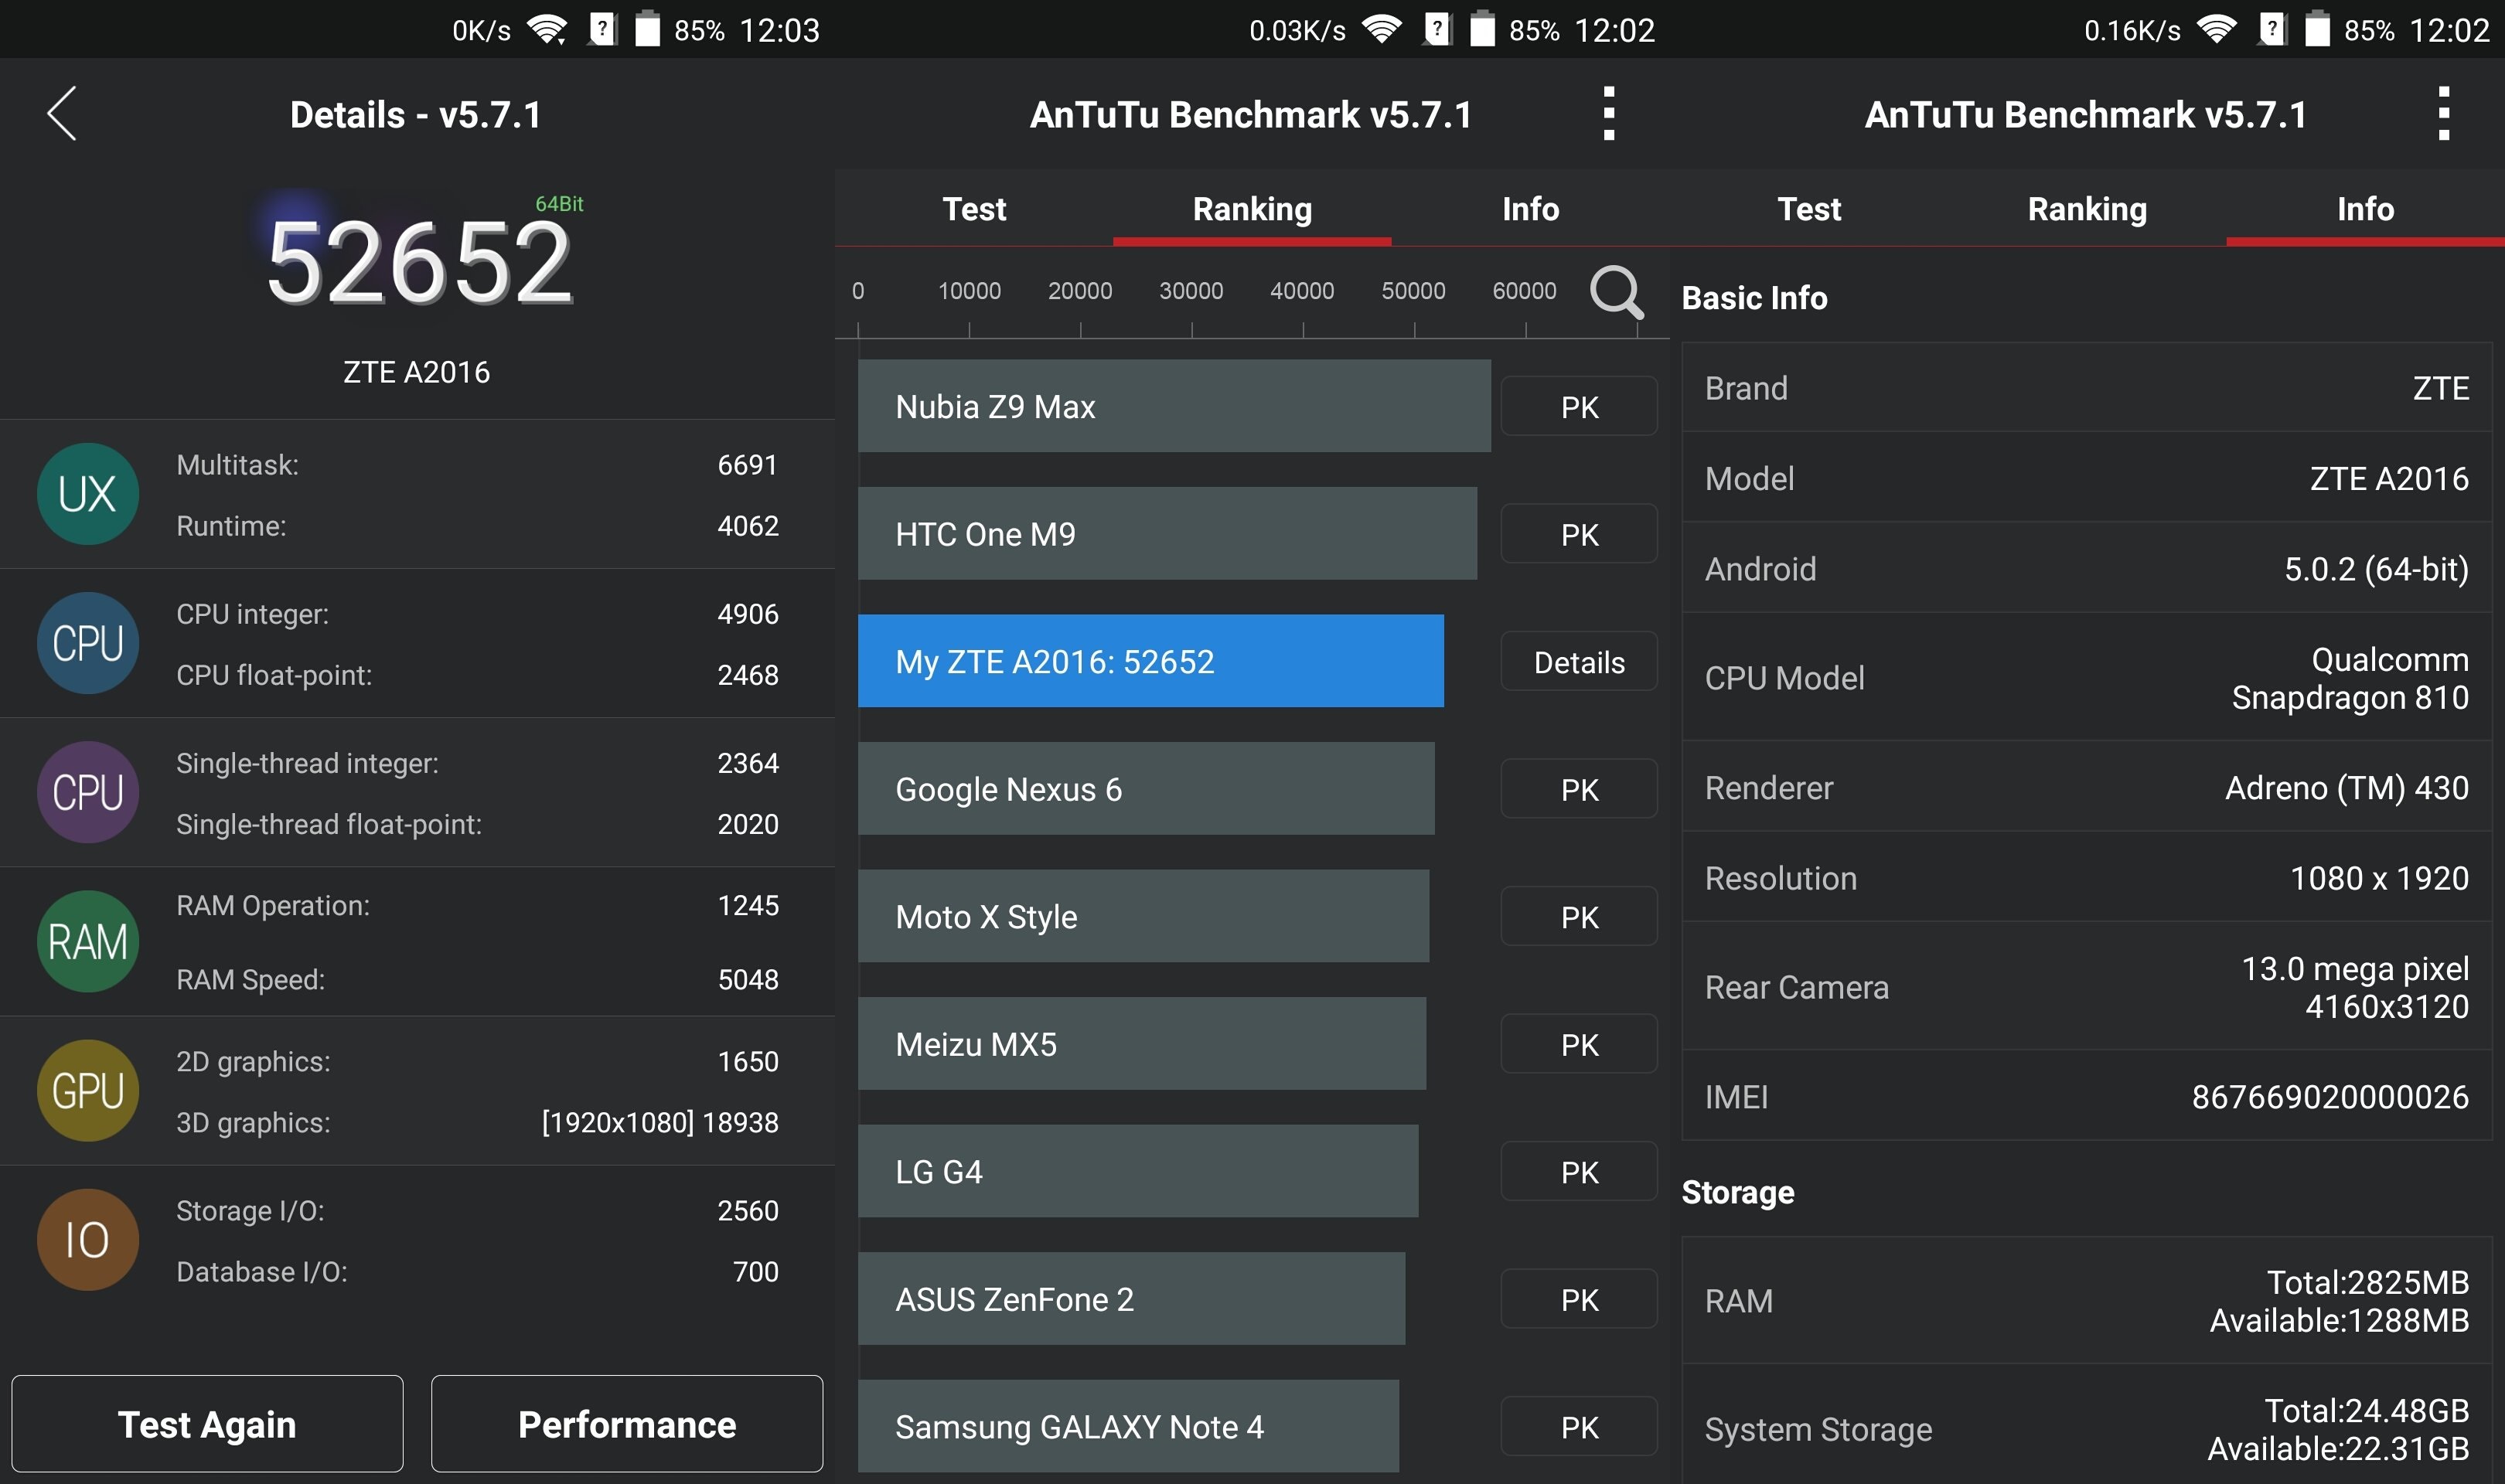Screen dimensions: 2505x1484
Task: Tap PK next to LG G4
Action: 1579,1171
